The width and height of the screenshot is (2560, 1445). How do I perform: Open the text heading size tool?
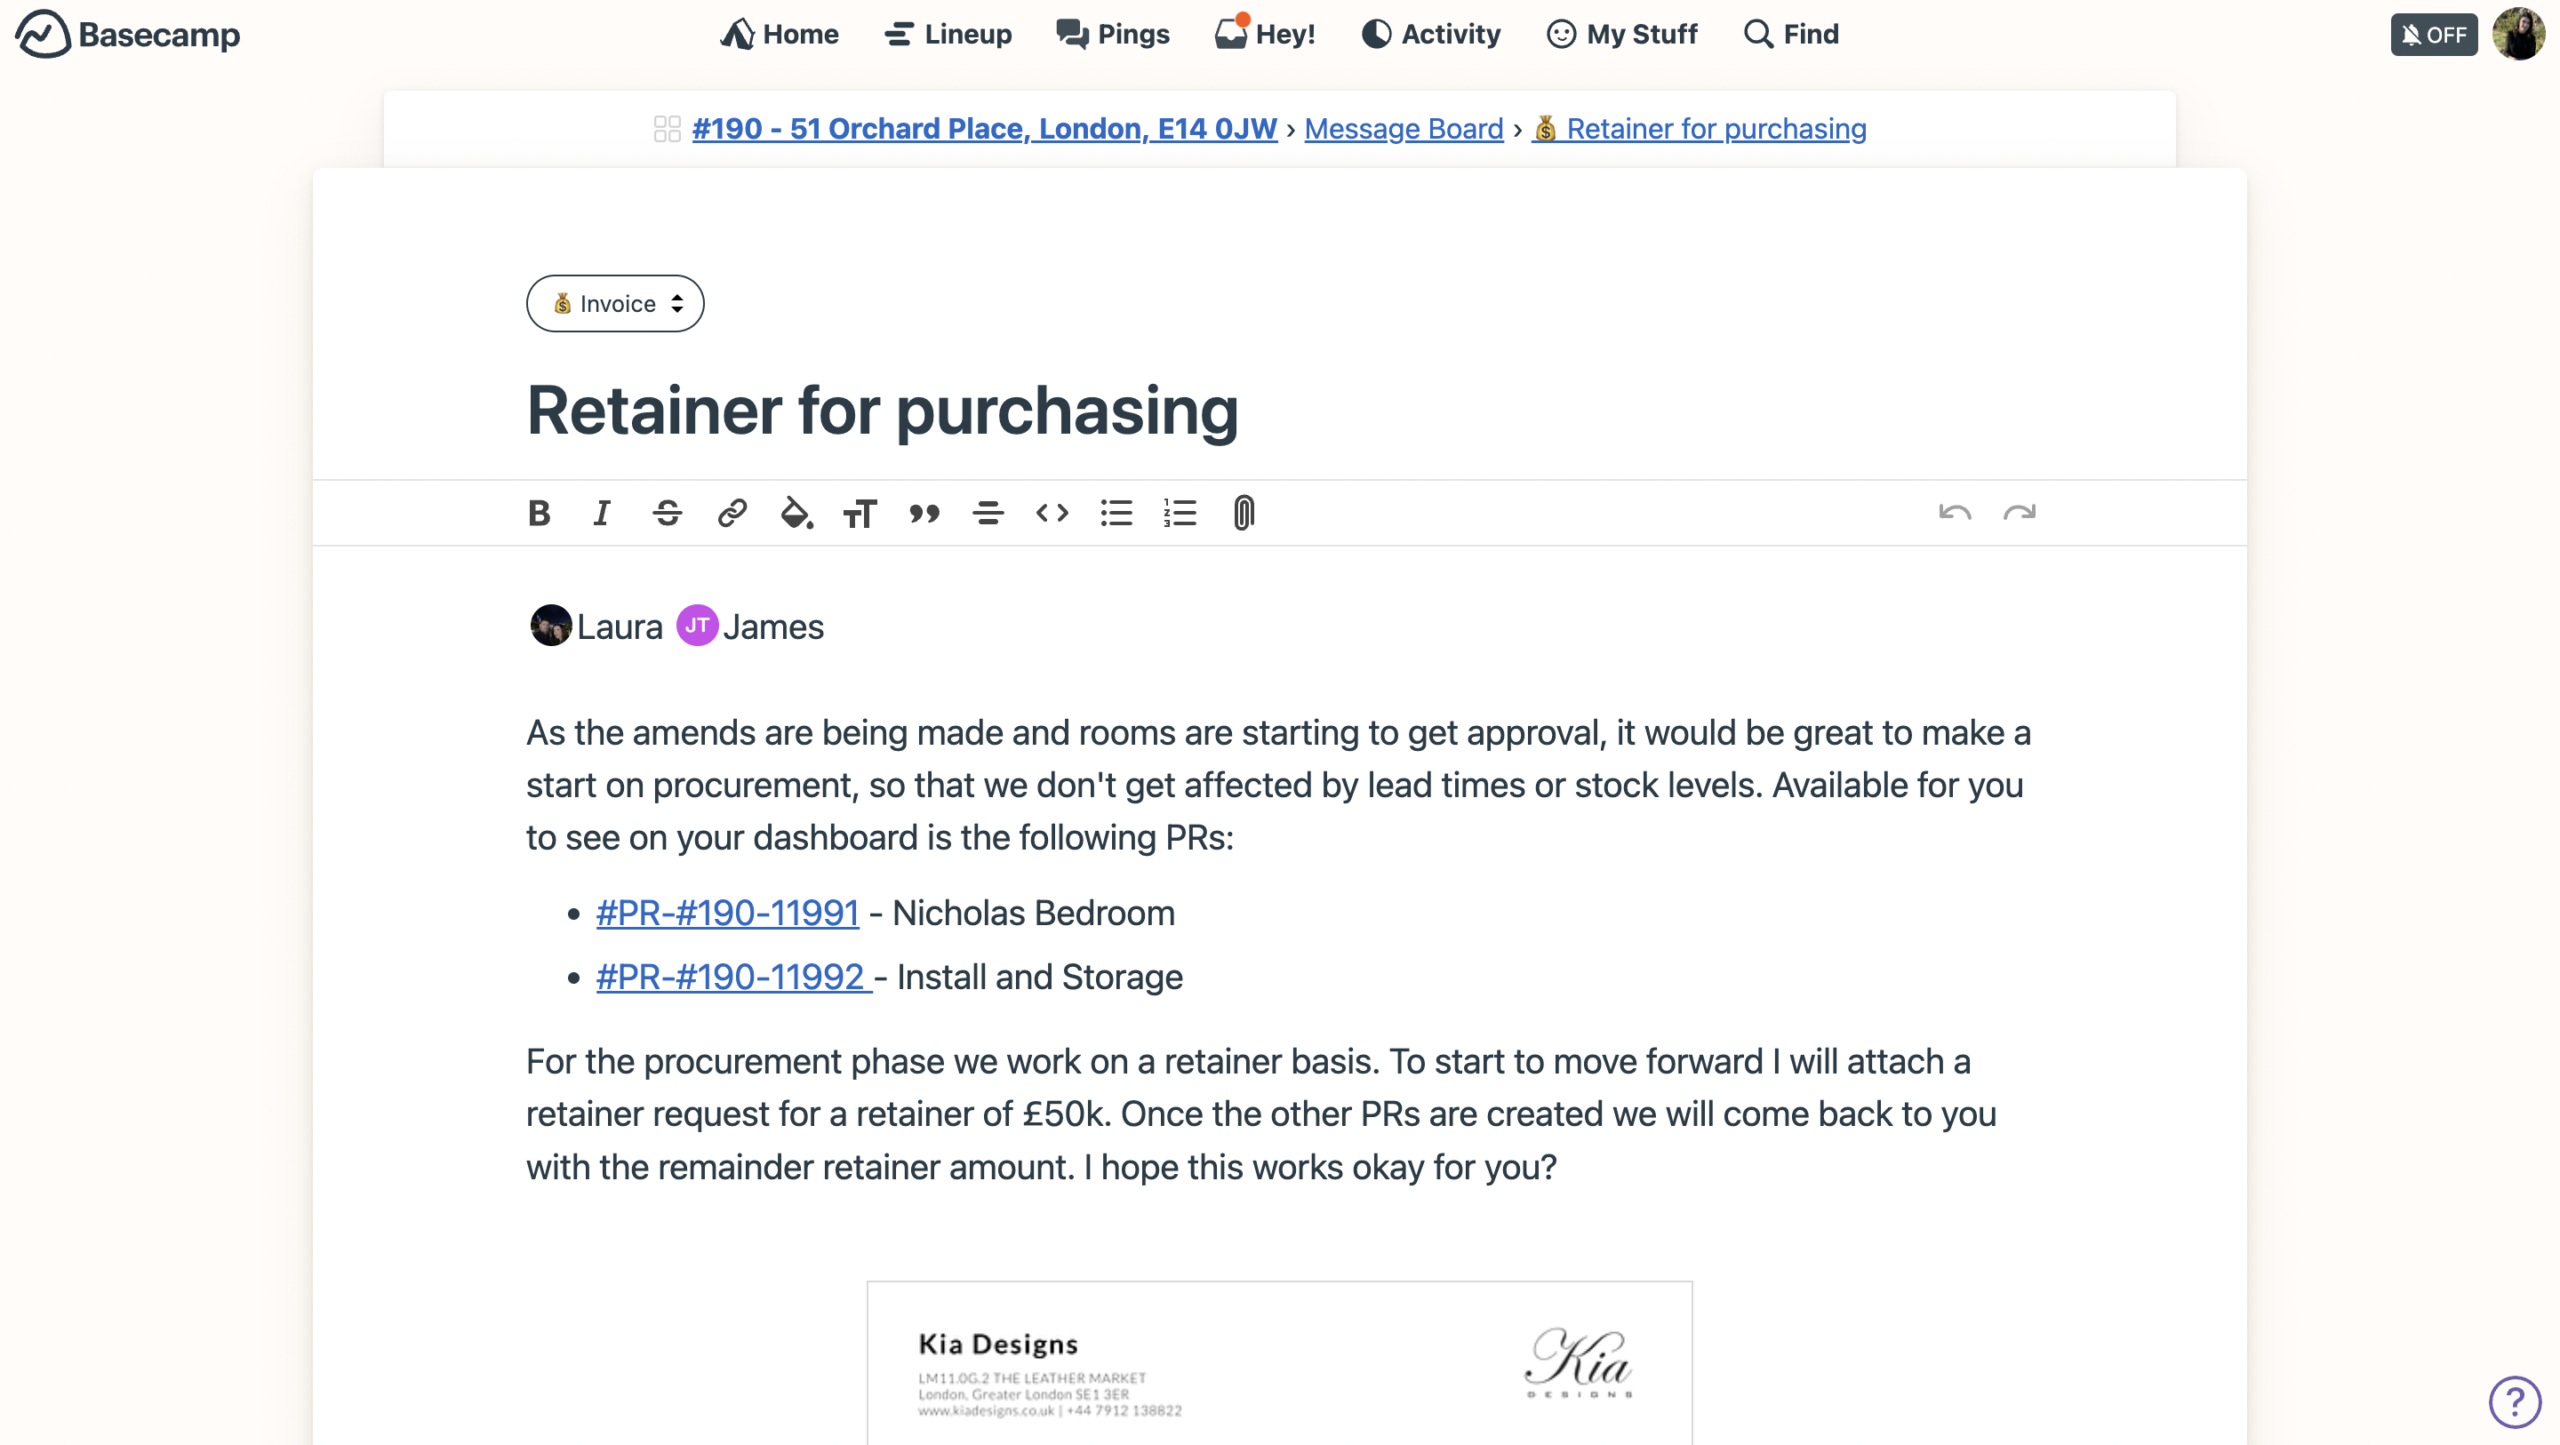[x=860, y=513]
